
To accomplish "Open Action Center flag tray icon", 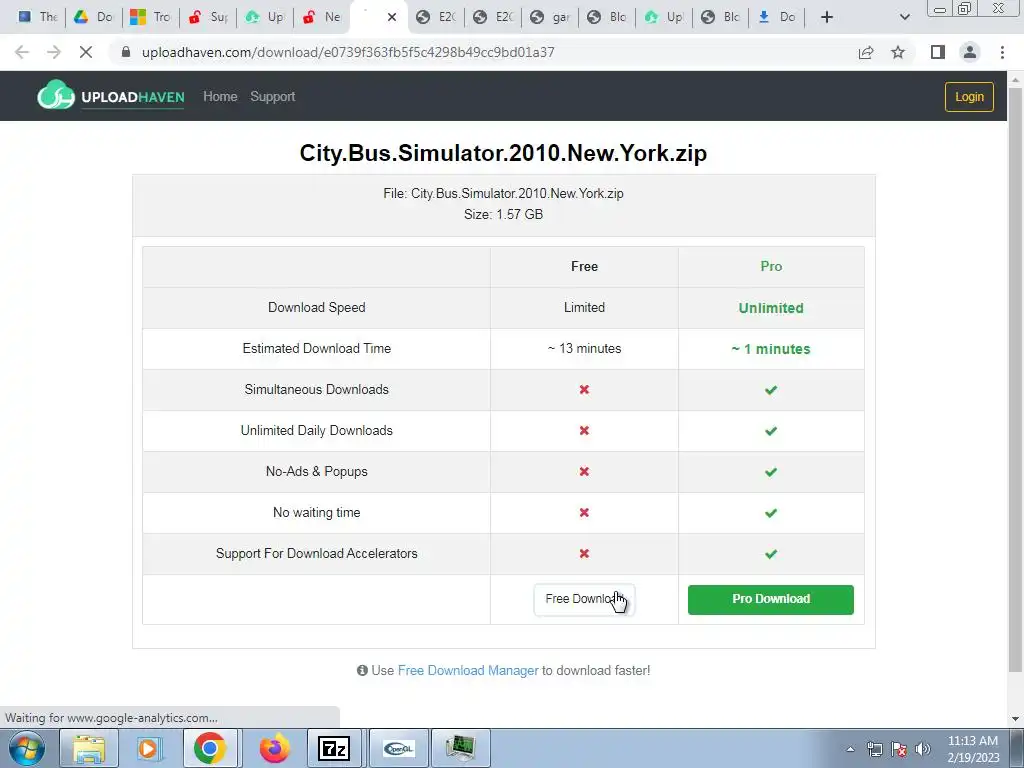I will coord(899,750).
